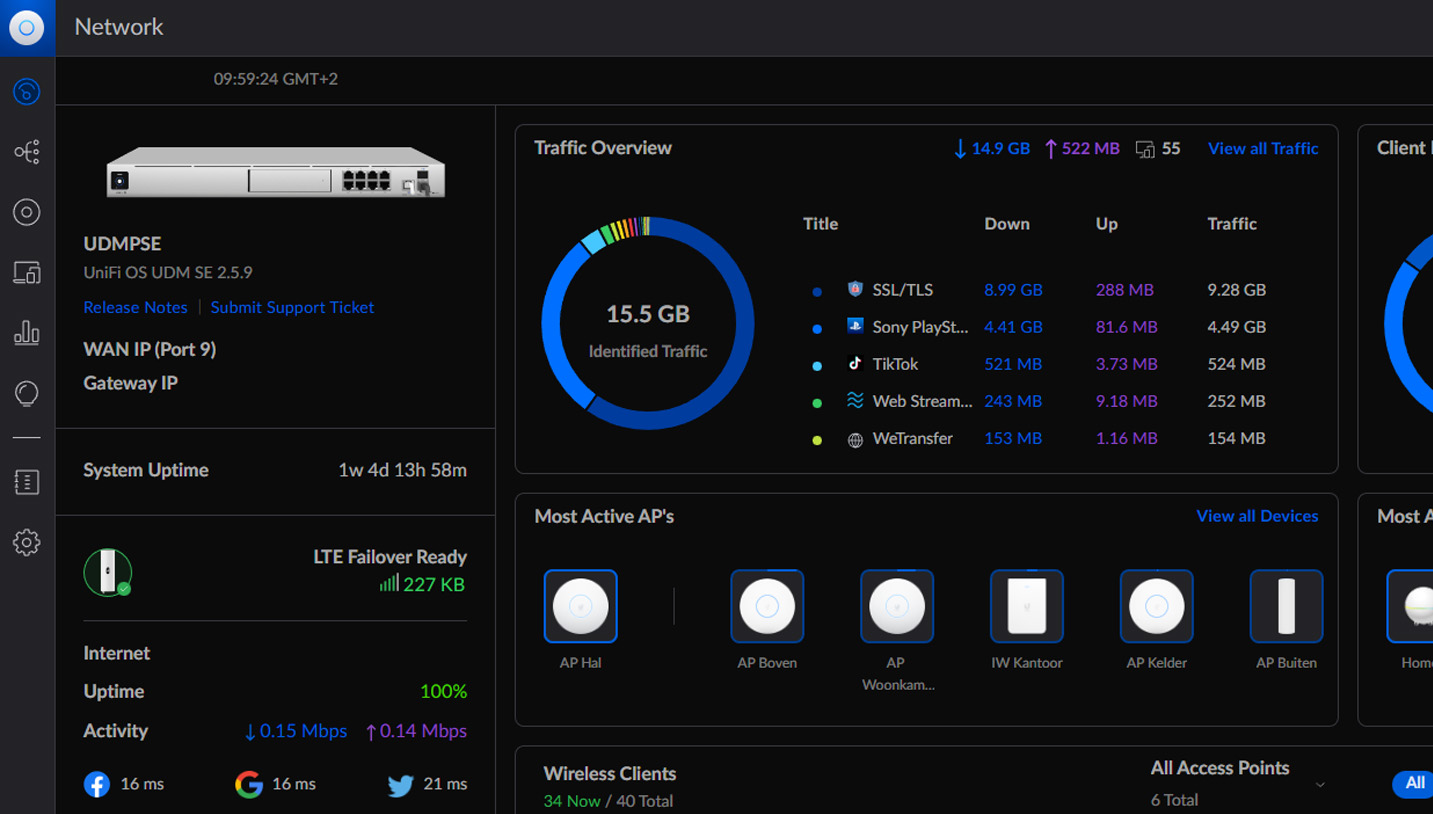
Task: Select the AP Woonkam... access point icon
Action: (x=897, y=606)
